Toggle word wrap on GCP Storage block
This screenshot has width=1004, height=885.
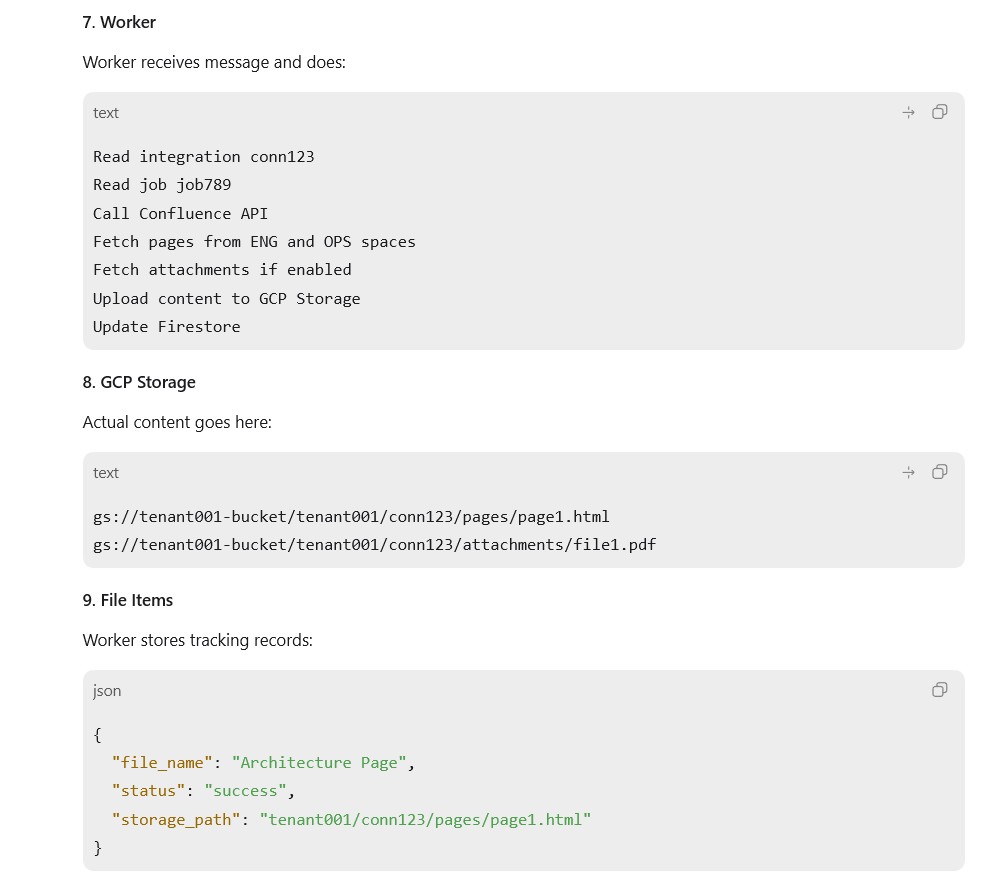[x=909, y=473]
